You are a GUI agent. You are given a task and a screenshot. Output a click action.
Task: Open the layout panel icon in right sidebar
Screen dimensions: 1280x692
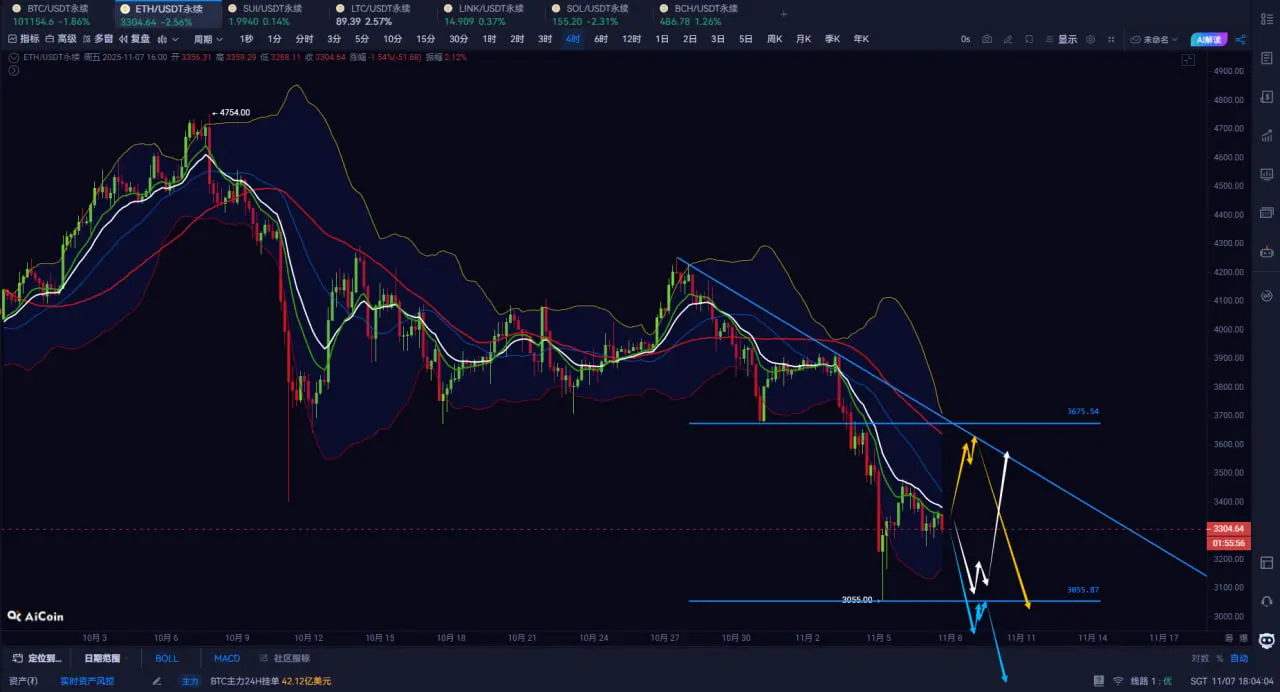tap(1266, 563)
